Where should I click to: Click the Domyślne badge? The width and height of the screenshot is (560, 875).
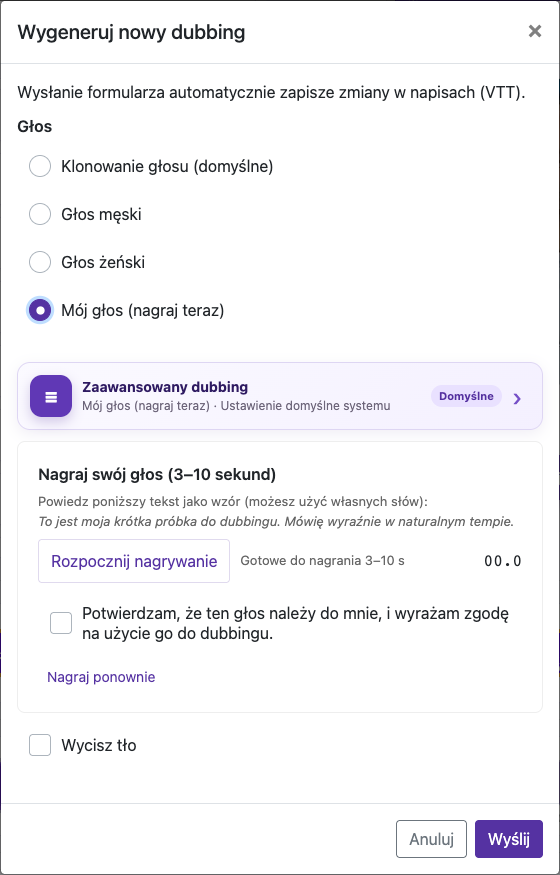coord(466,396)
